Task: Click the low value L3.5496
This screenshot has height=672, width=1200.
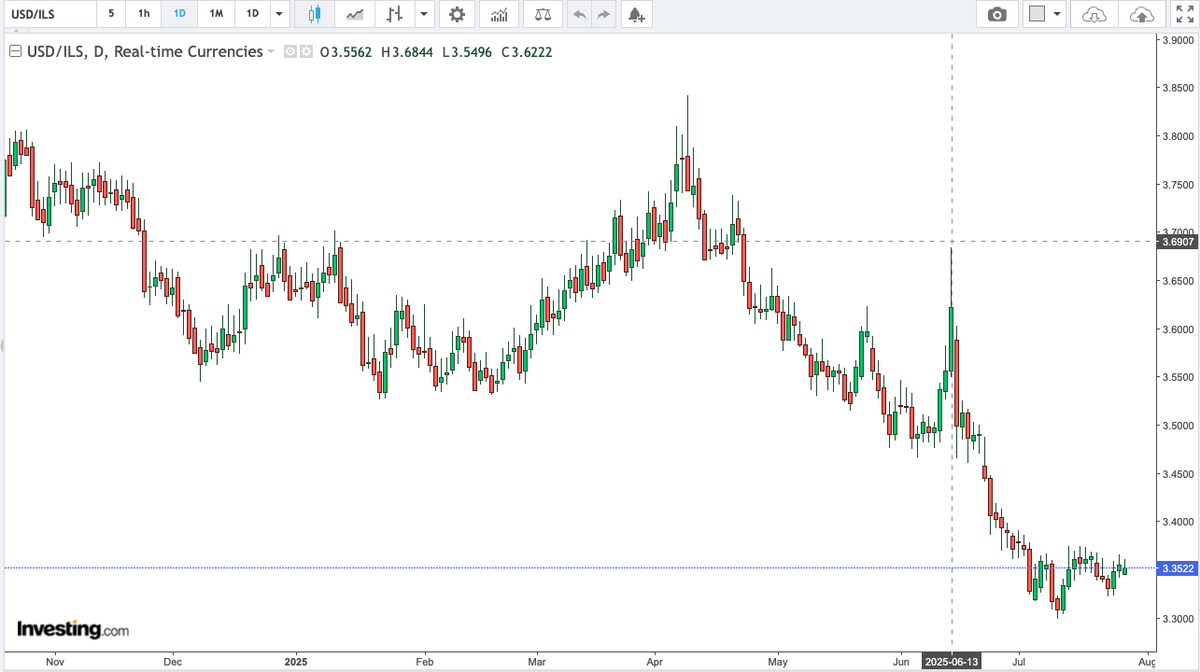Action: (x=465, y=51)
